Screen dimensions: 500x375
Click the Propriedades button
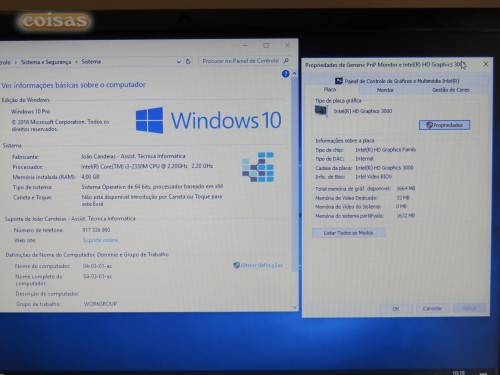pyautogui.click(x=444, y=125)
